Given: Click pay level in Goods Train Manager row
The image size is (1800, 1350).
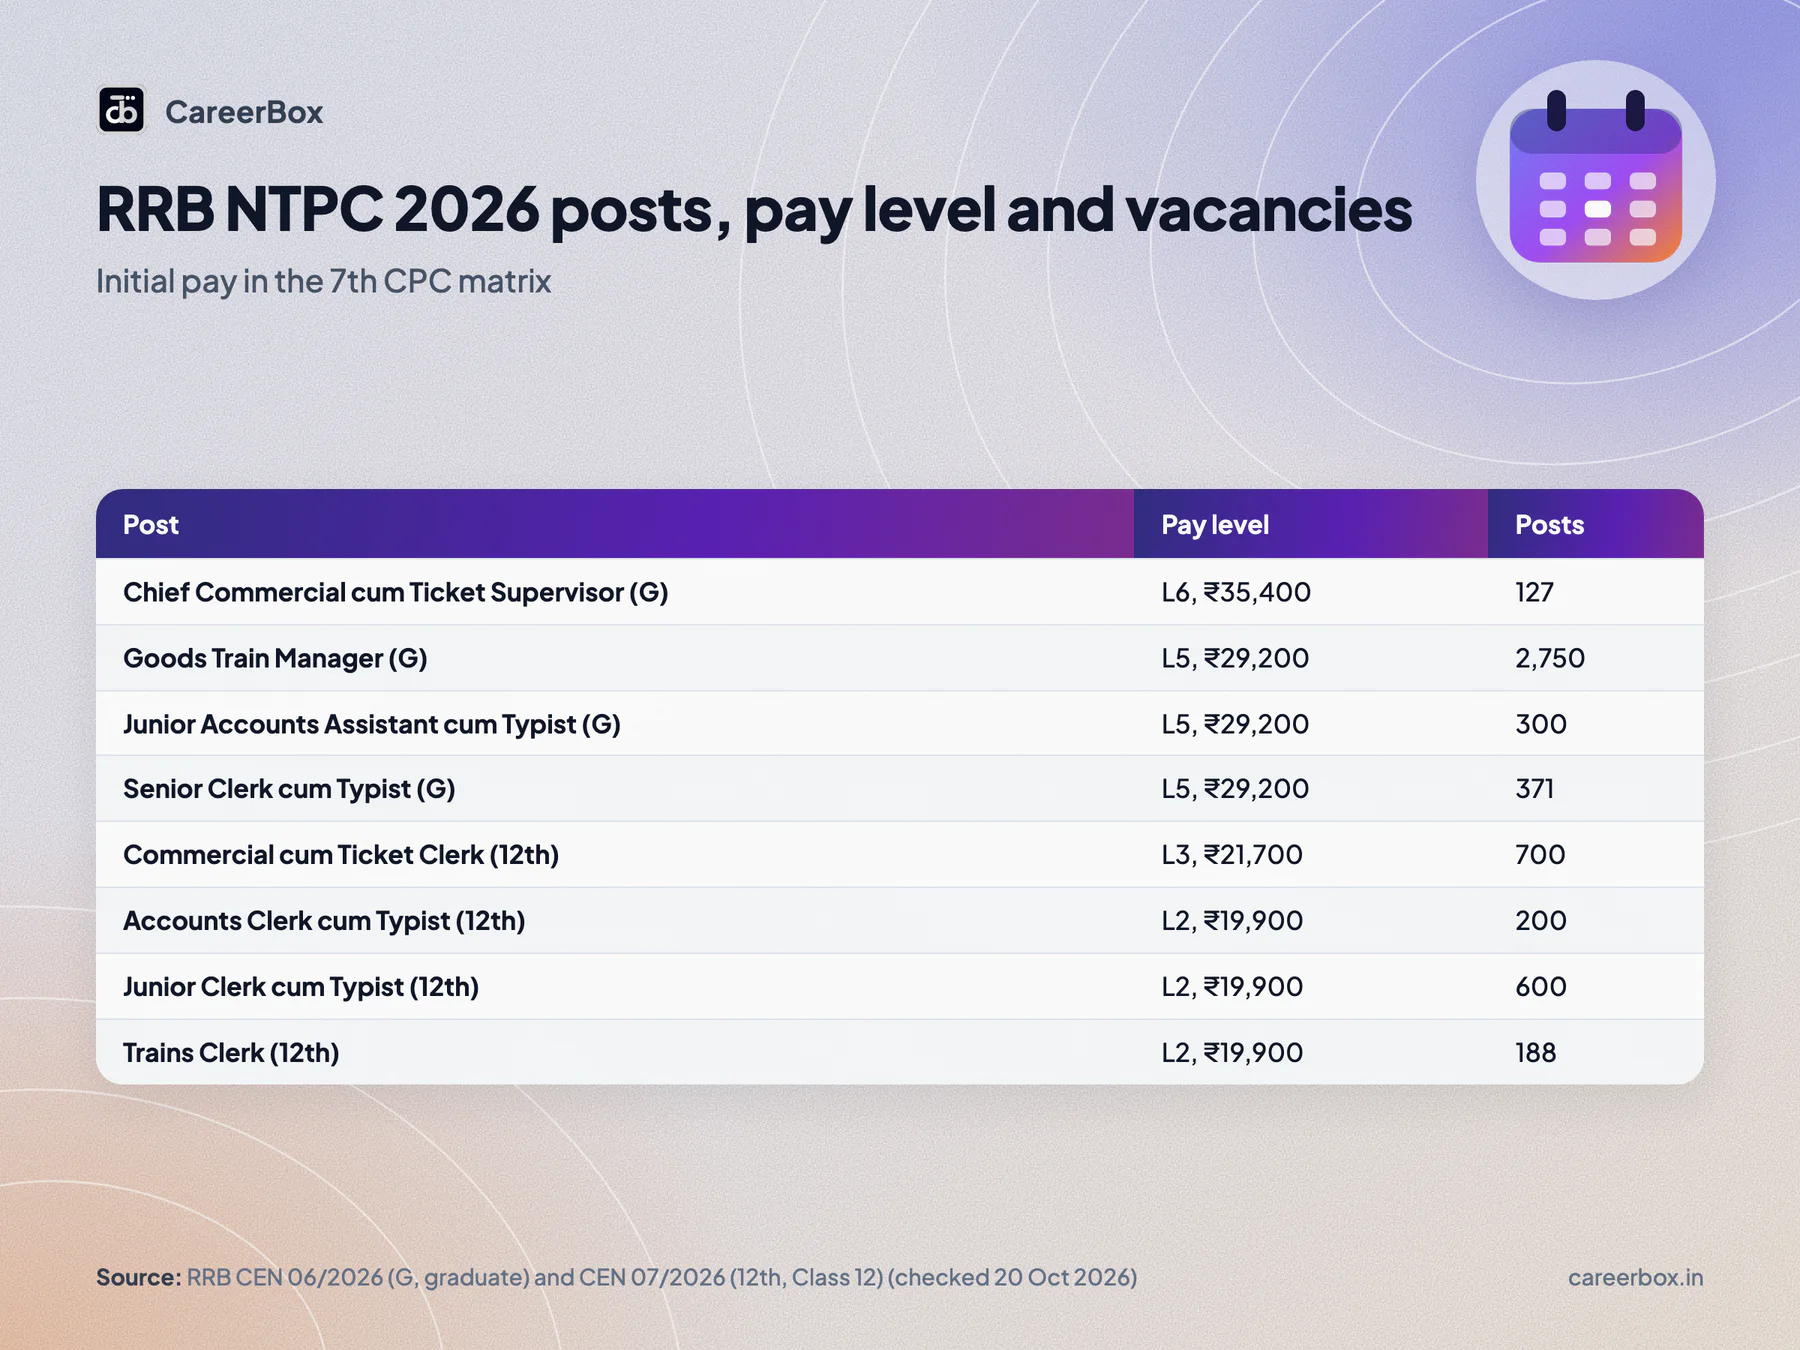Looking at the screenshot, I should click(x=1235, y=658).
